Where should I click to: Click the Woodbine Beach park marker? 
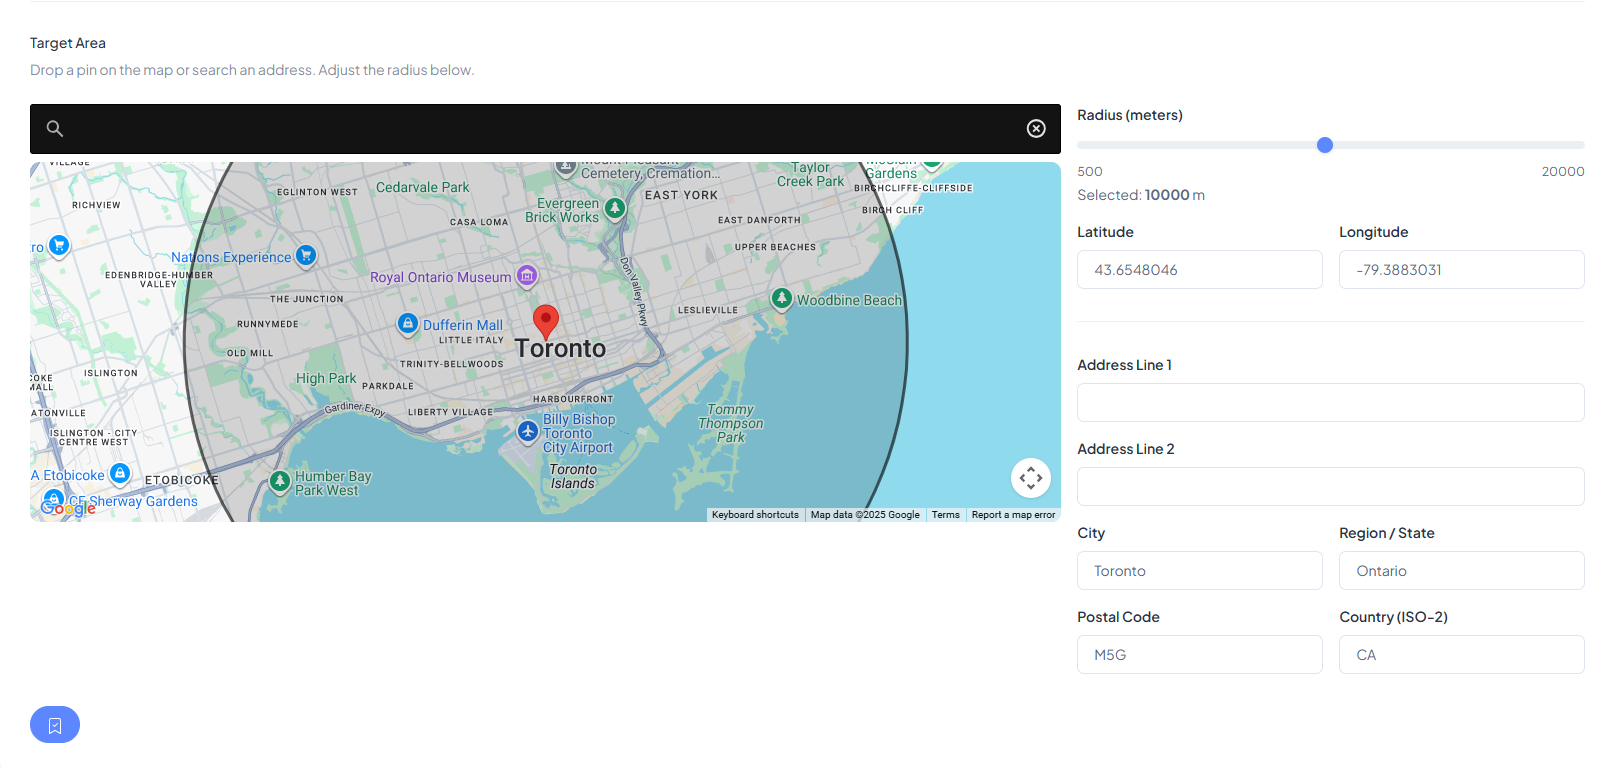782,298
